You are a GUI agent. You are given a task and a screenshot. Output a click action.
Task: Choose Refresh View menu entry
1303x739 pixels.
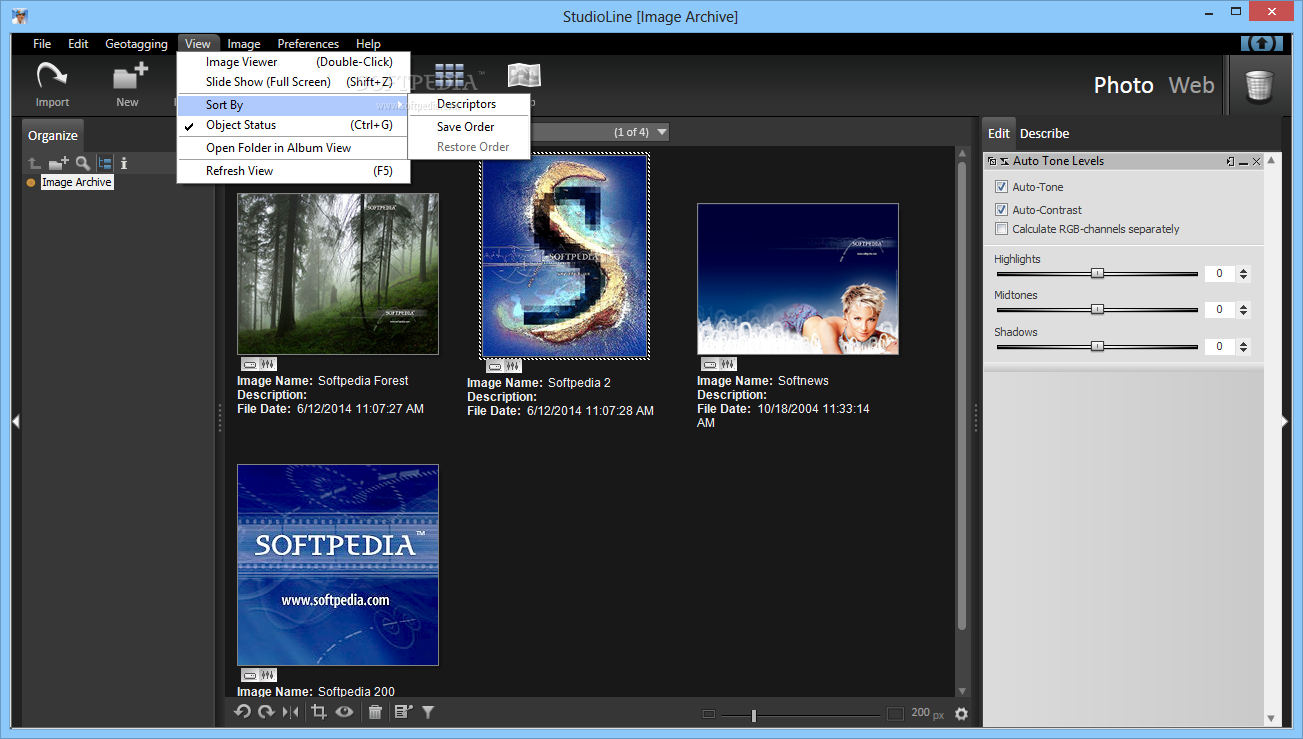(x=293, y=171)
